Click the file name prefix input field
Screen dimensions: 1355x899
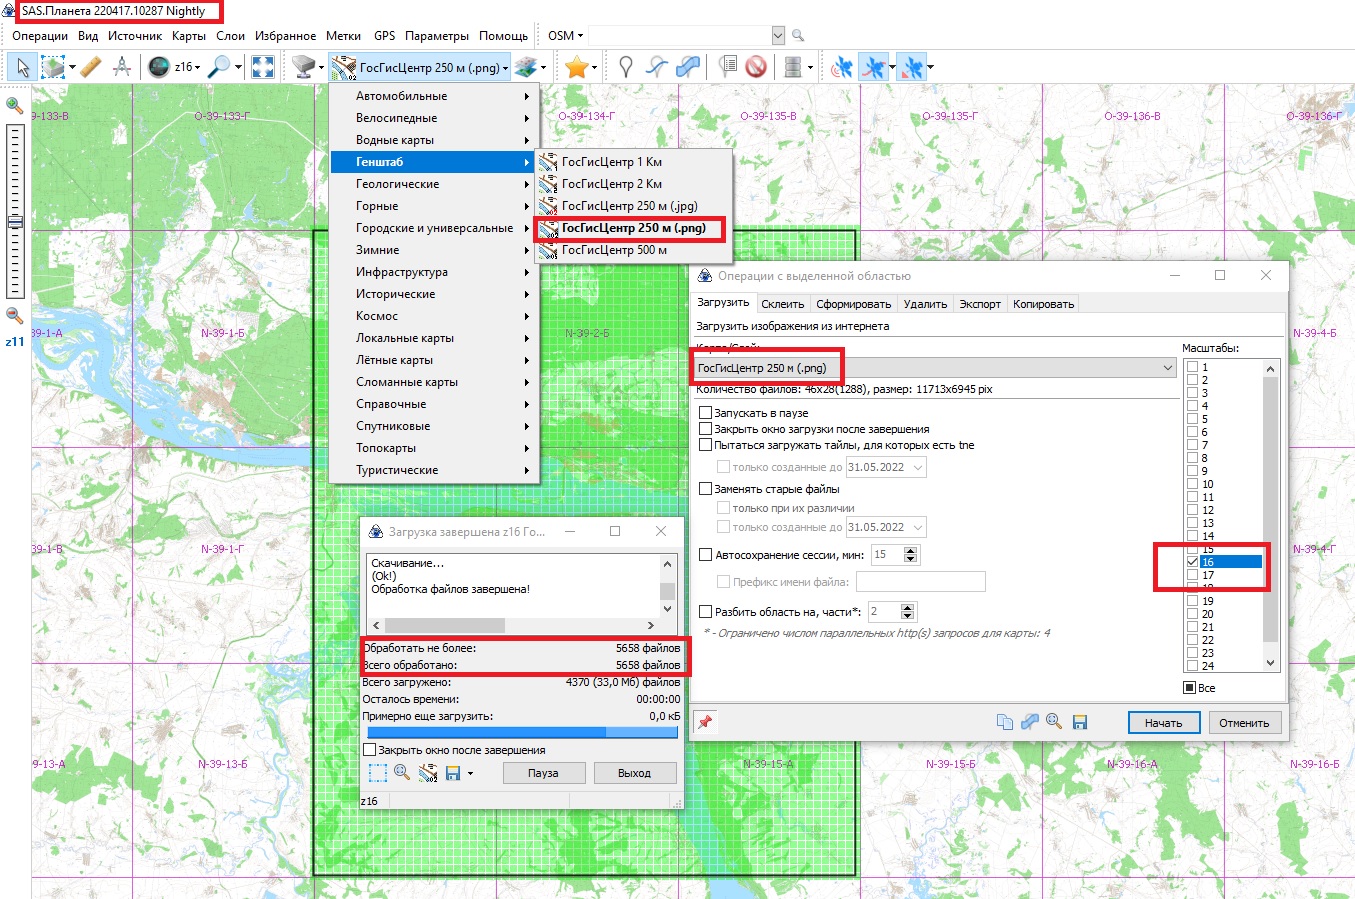point(920,582)
